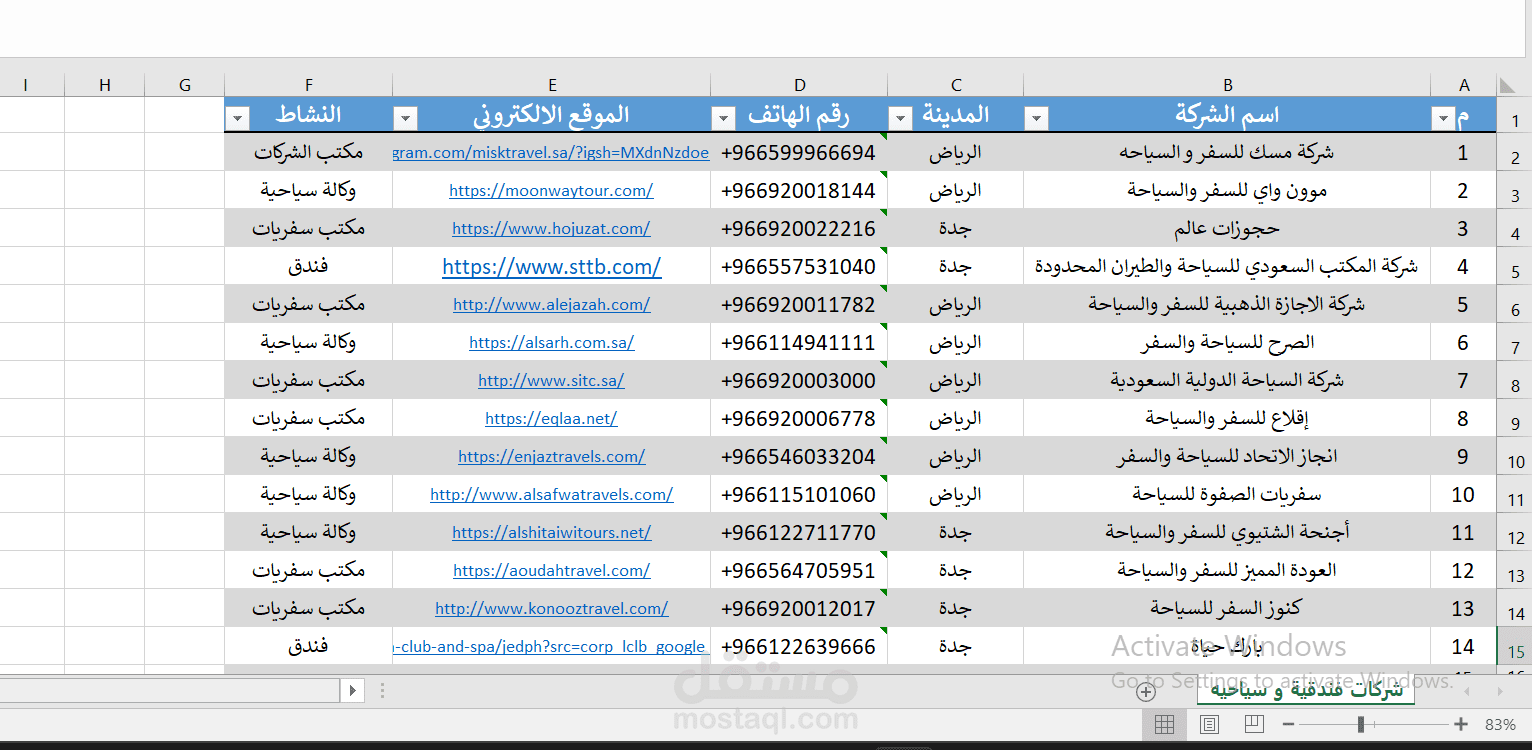Open Page Layout view from the status bar

pos(1208,724)
